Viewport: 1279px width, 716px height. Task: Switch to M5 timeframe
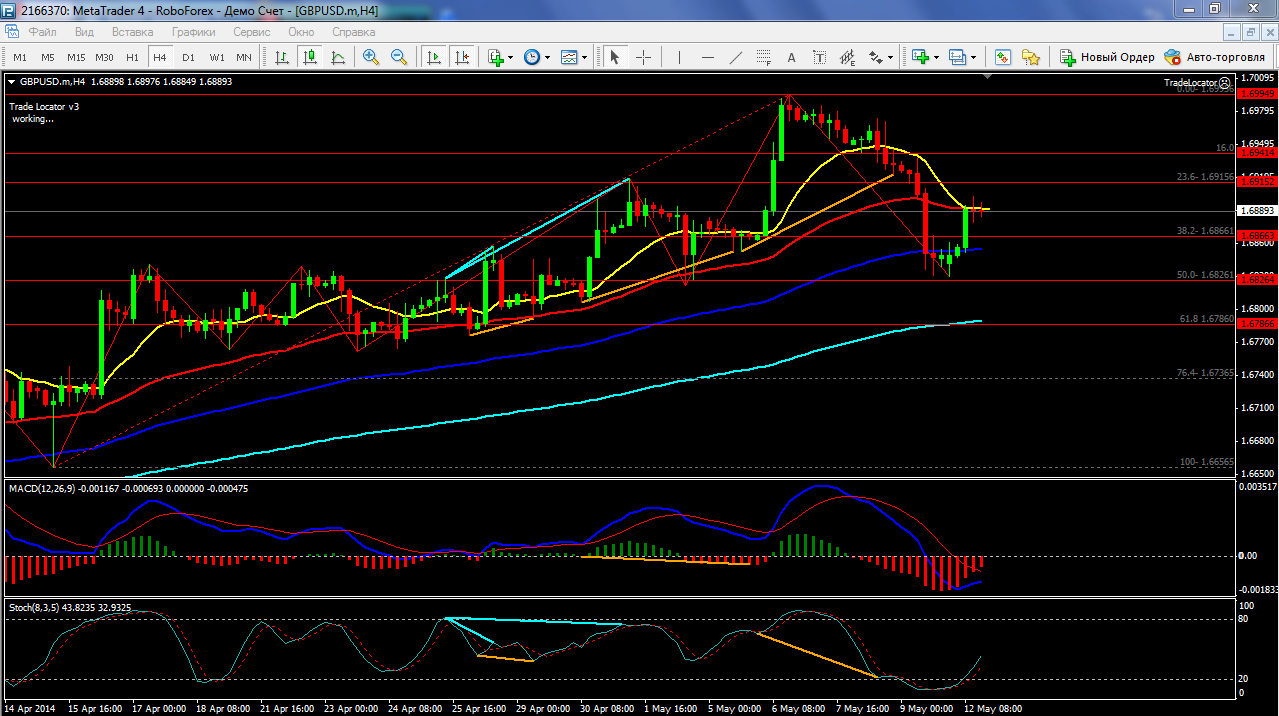(x=48, y=57)
